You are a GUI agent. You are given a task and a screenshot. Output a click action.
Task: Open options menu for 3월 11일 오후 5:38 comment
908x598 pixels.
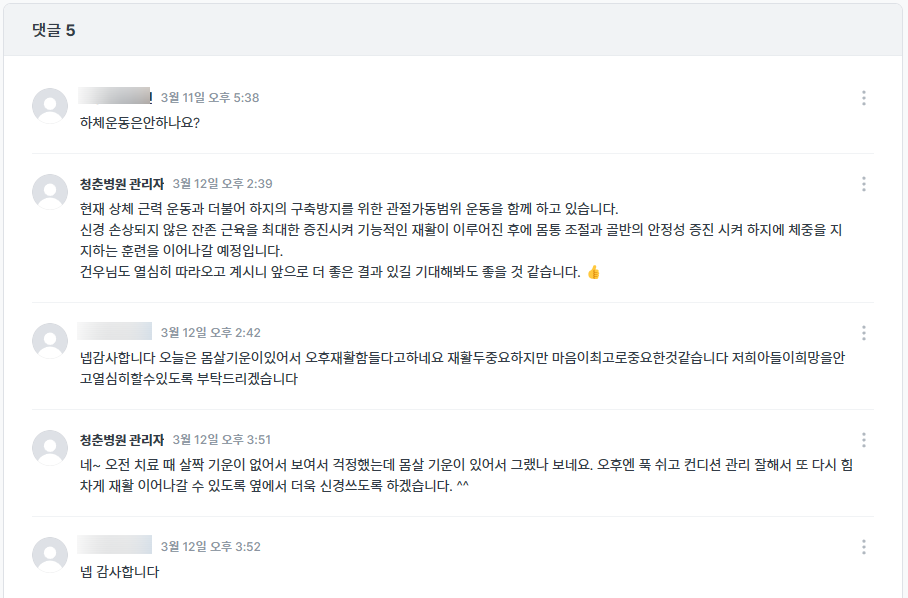(863, 98)
